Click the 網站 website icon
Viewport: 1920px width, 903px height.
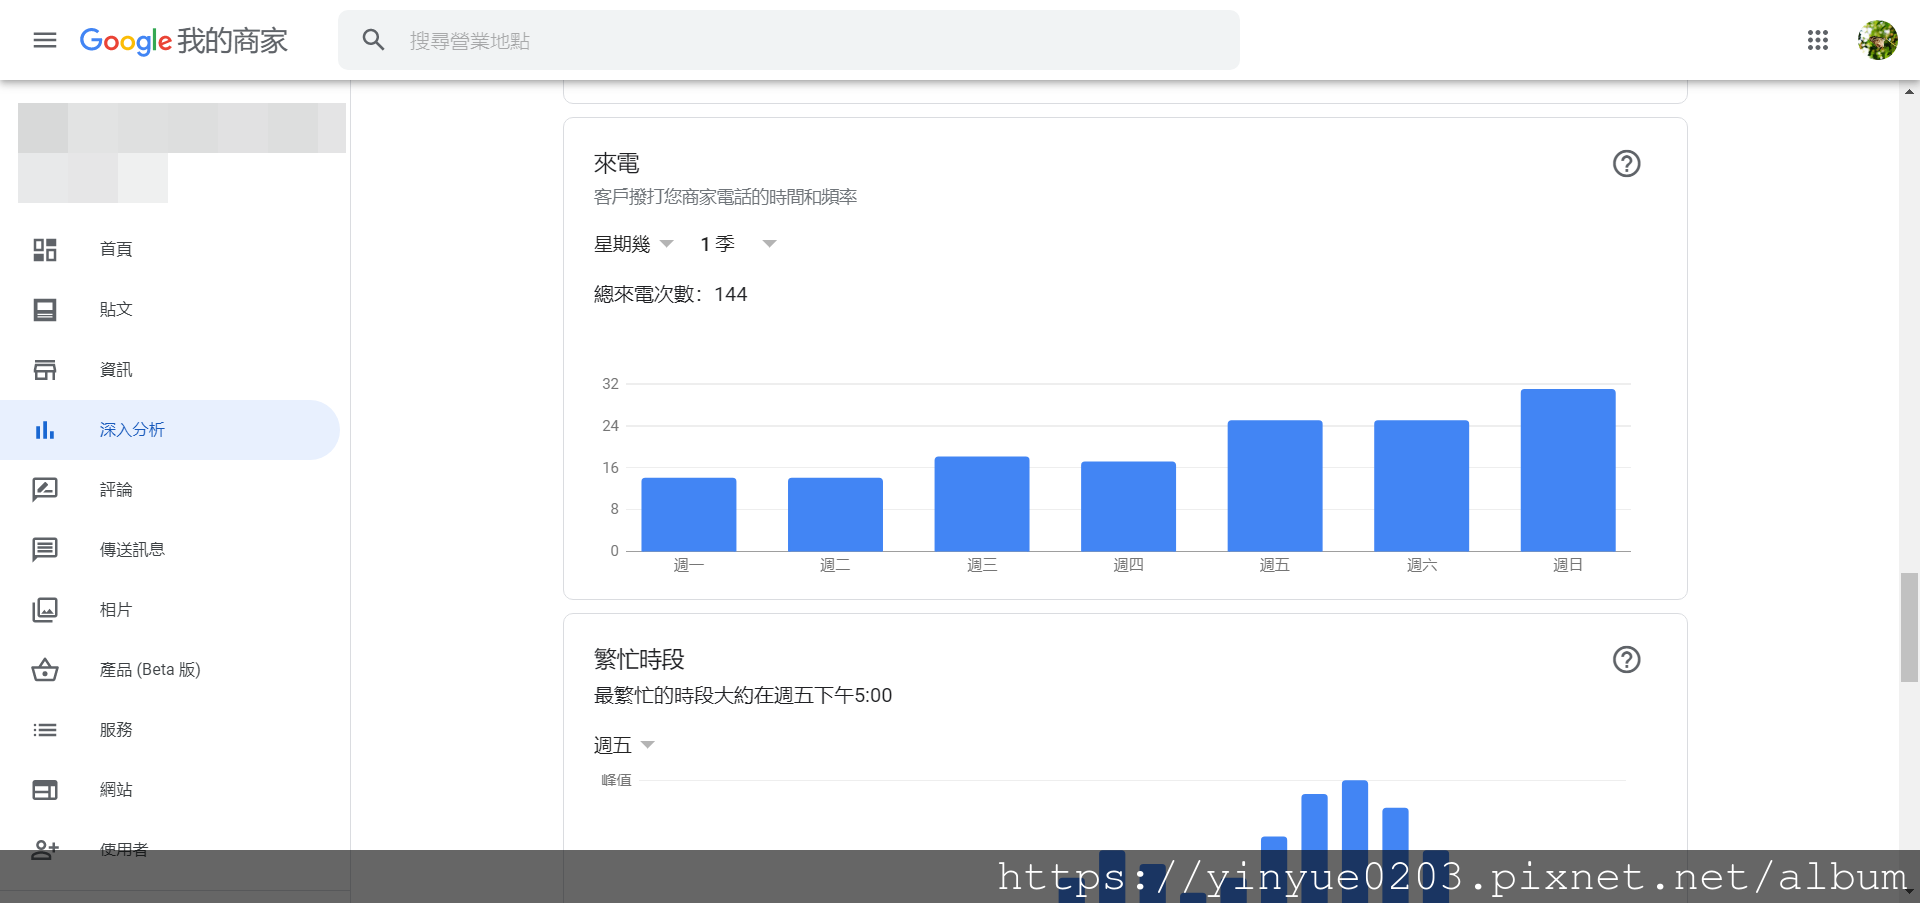pyautogui.click(x=45, y=789)
